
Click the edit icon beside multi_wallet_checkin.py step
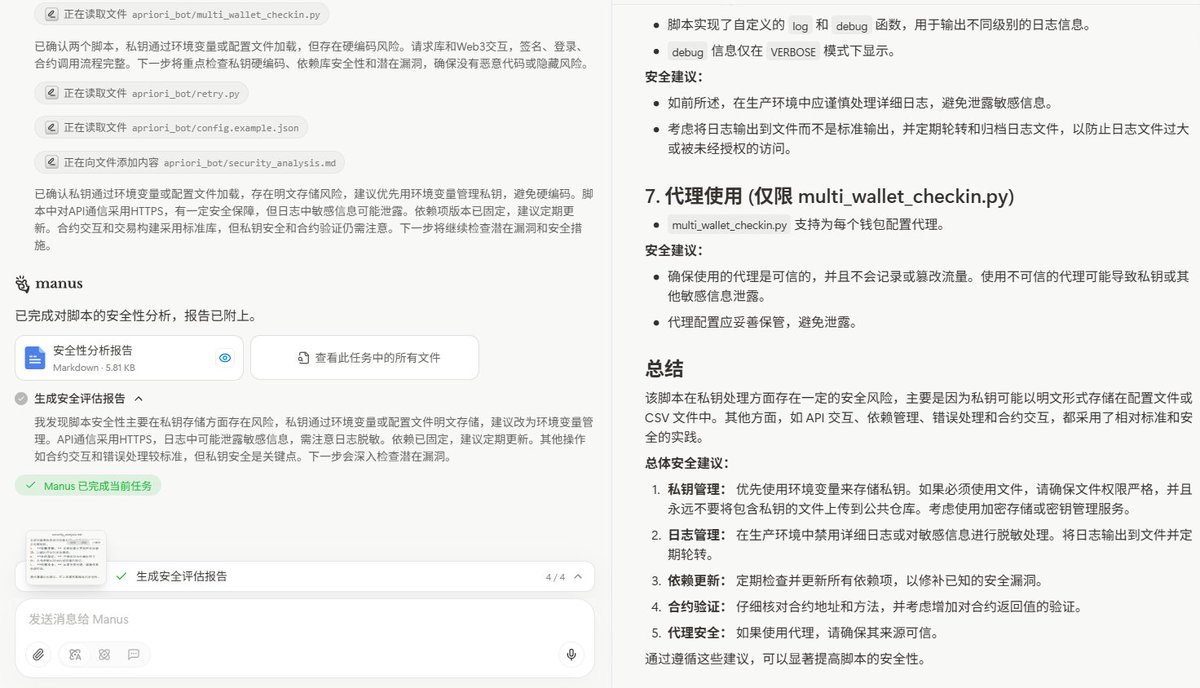pos(51,14)
